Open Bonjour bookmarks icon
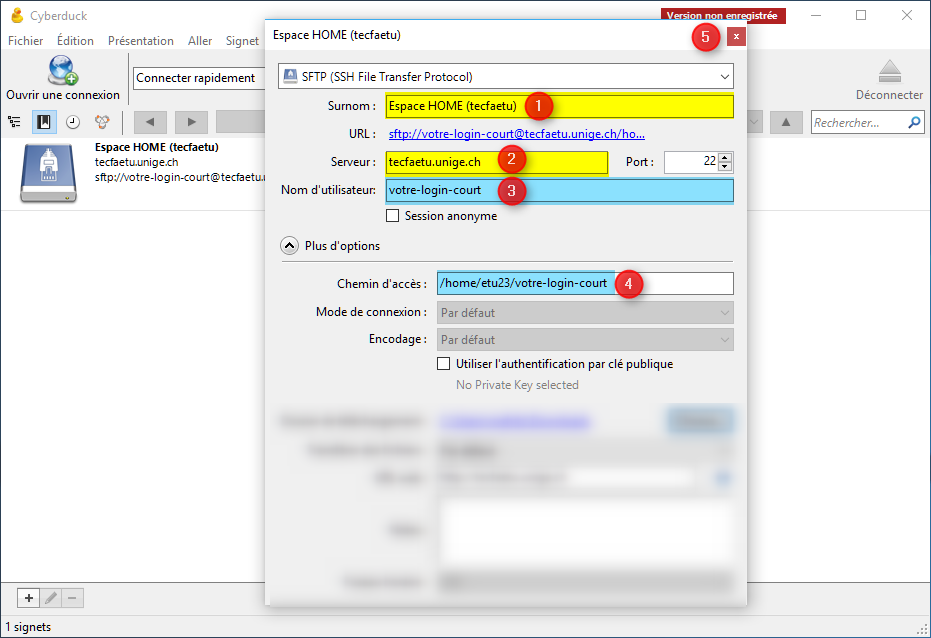 [102, 122]
